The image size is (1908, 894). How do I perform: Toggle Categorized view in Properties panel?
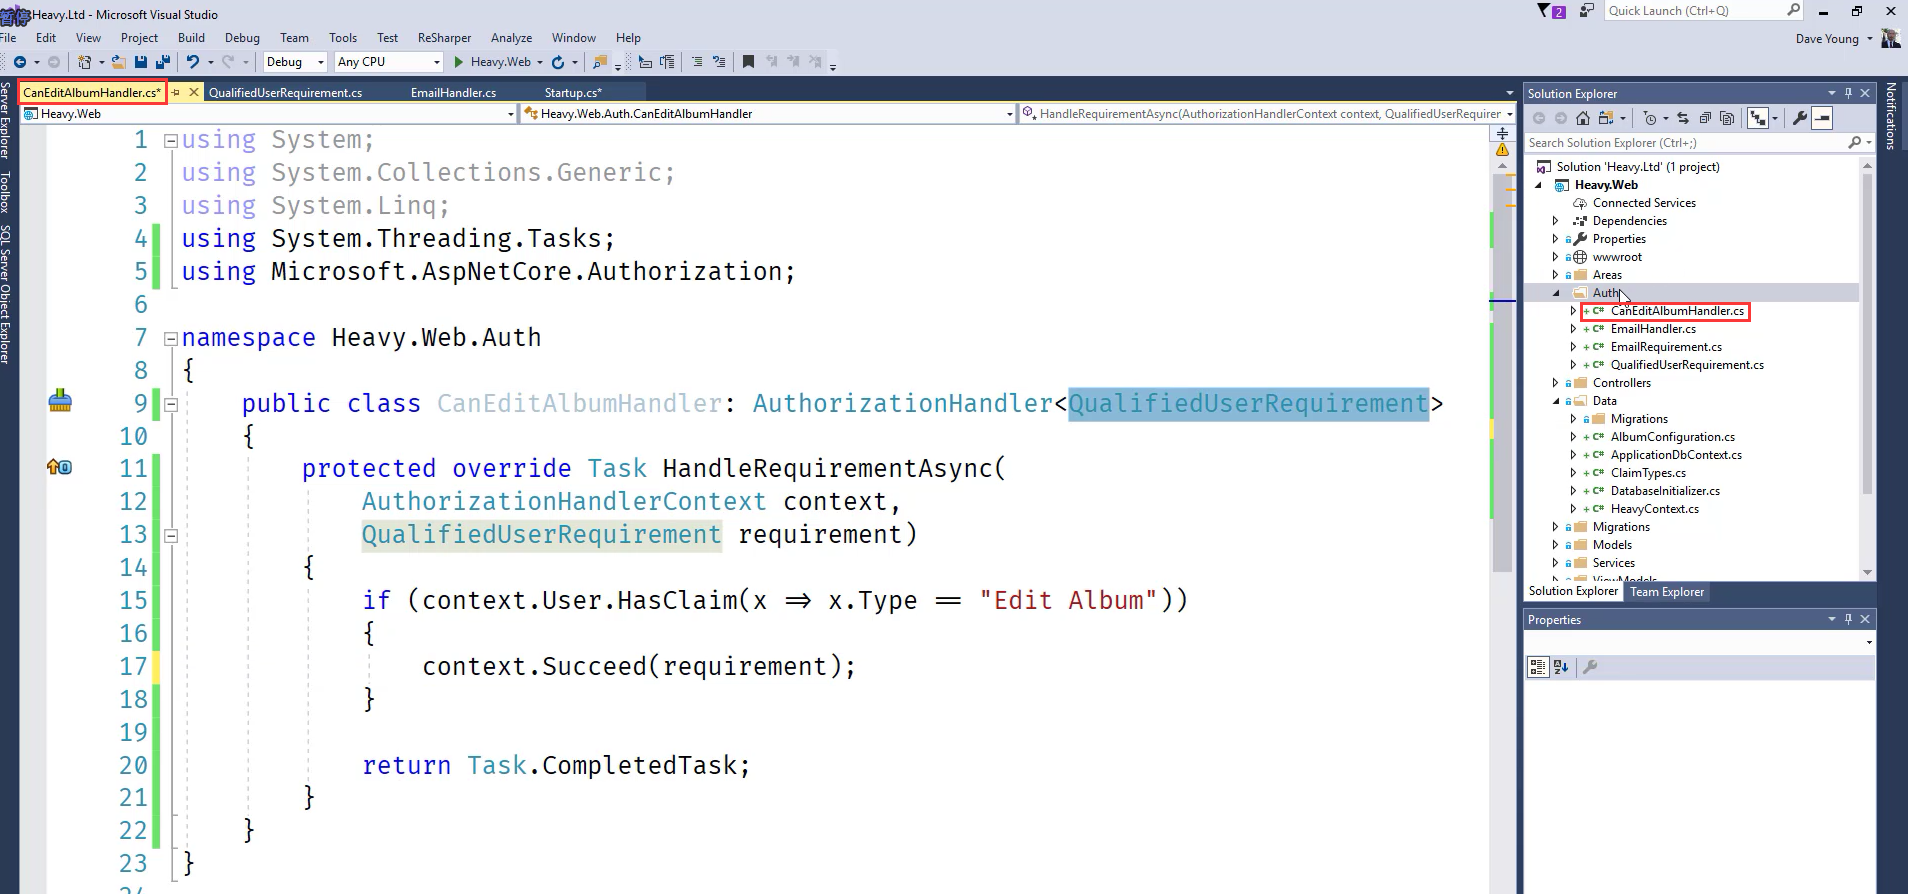(x=1538, y=667)
